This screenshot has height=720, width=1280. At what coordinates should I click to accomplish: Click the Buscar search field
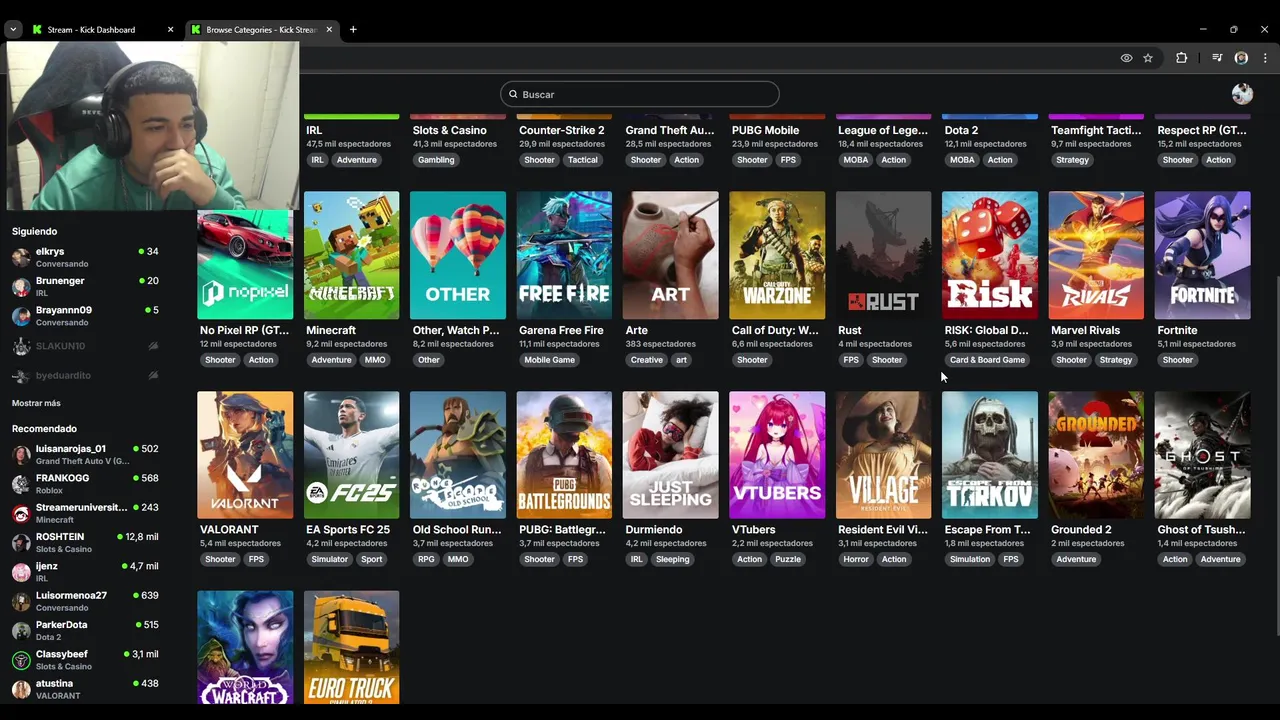[x=640, y=94]
